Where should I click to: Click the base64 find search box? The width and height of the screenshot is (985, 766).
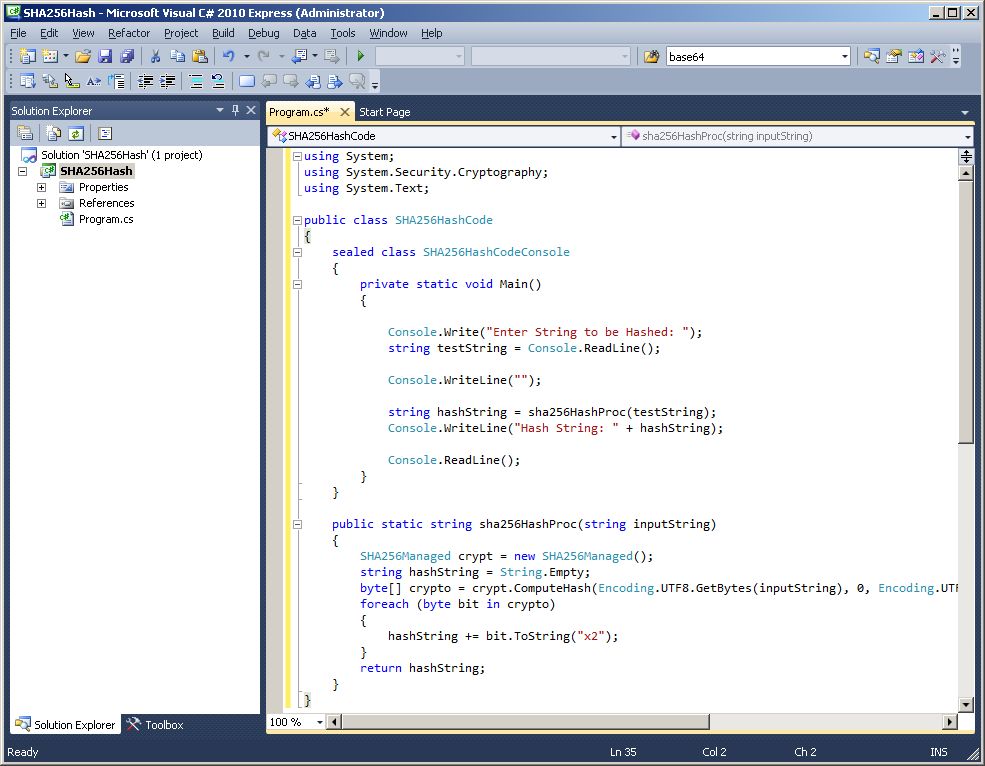pos(752,57)
